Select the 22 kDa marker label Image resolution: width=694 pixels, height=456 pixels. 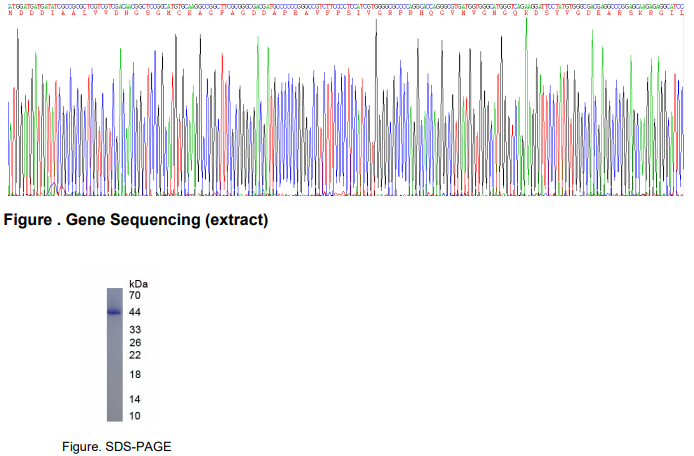(x=135, y=355)
